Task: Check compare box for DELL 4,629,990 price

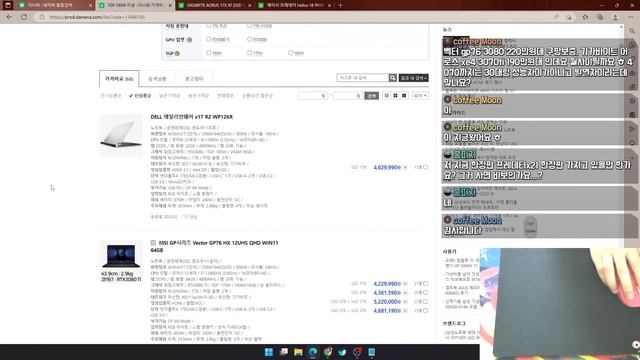Action: (425, 167)
